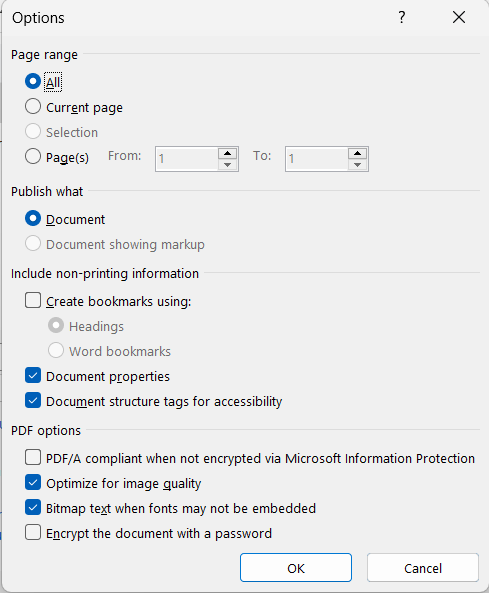Click the To field down arrow
The image size is (489, 593).
point(357,165)
